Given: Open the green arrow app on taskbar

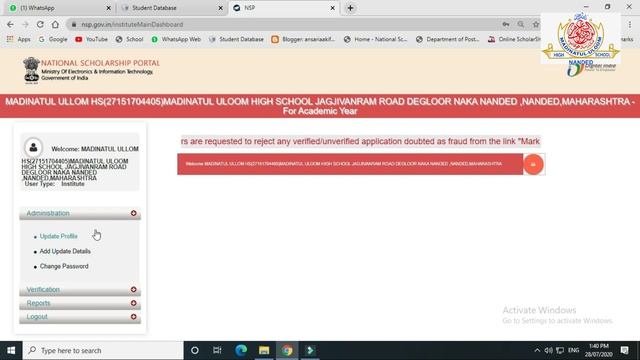Looking at the screenshot, I should [x=310, y=351].
